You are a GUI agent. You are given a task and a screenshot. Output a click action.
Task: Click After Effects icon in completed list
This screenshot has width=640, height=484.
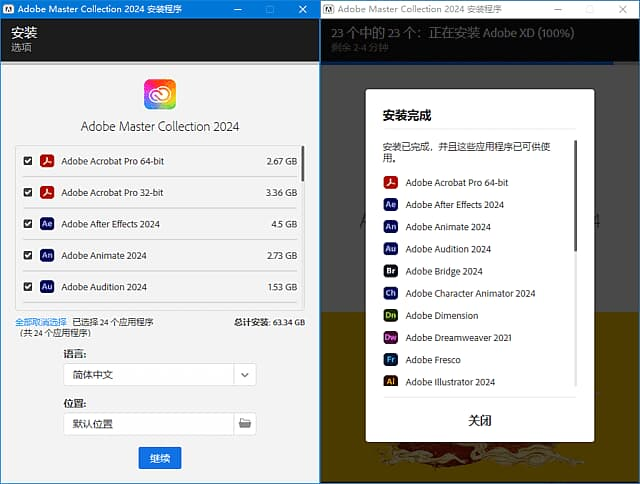tap(391, 204)
